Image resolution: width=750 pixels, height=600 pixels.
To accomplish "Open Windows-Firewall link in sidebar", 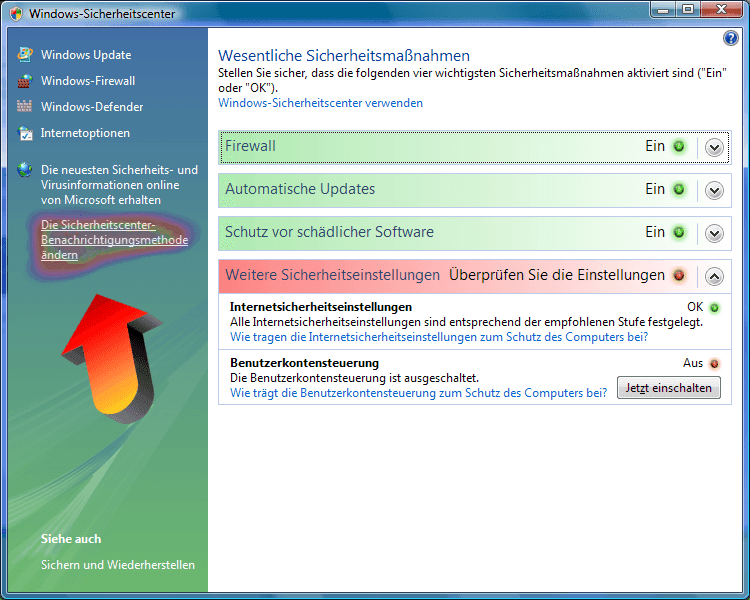I will pyautogui.click(x=88, y=81).
